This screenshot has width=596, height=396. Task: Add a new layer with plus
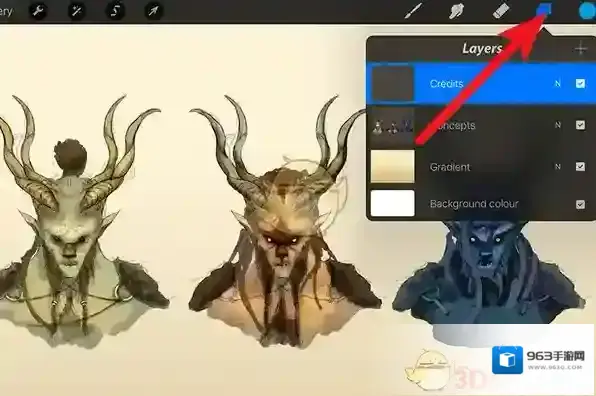point(580,49)
